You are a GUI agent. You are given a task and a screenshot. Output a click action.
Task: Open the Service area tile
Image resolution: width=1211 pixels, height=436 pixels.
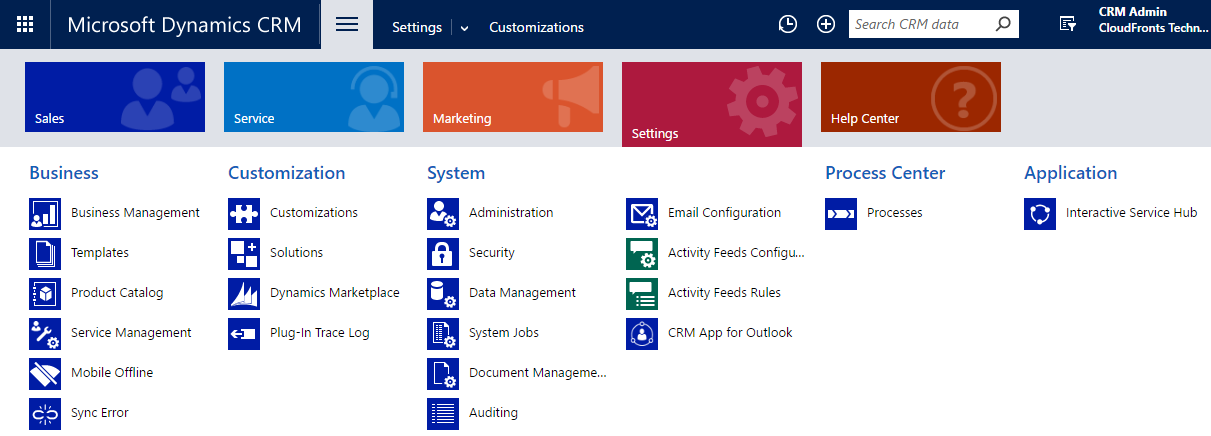tap(314, 97)
